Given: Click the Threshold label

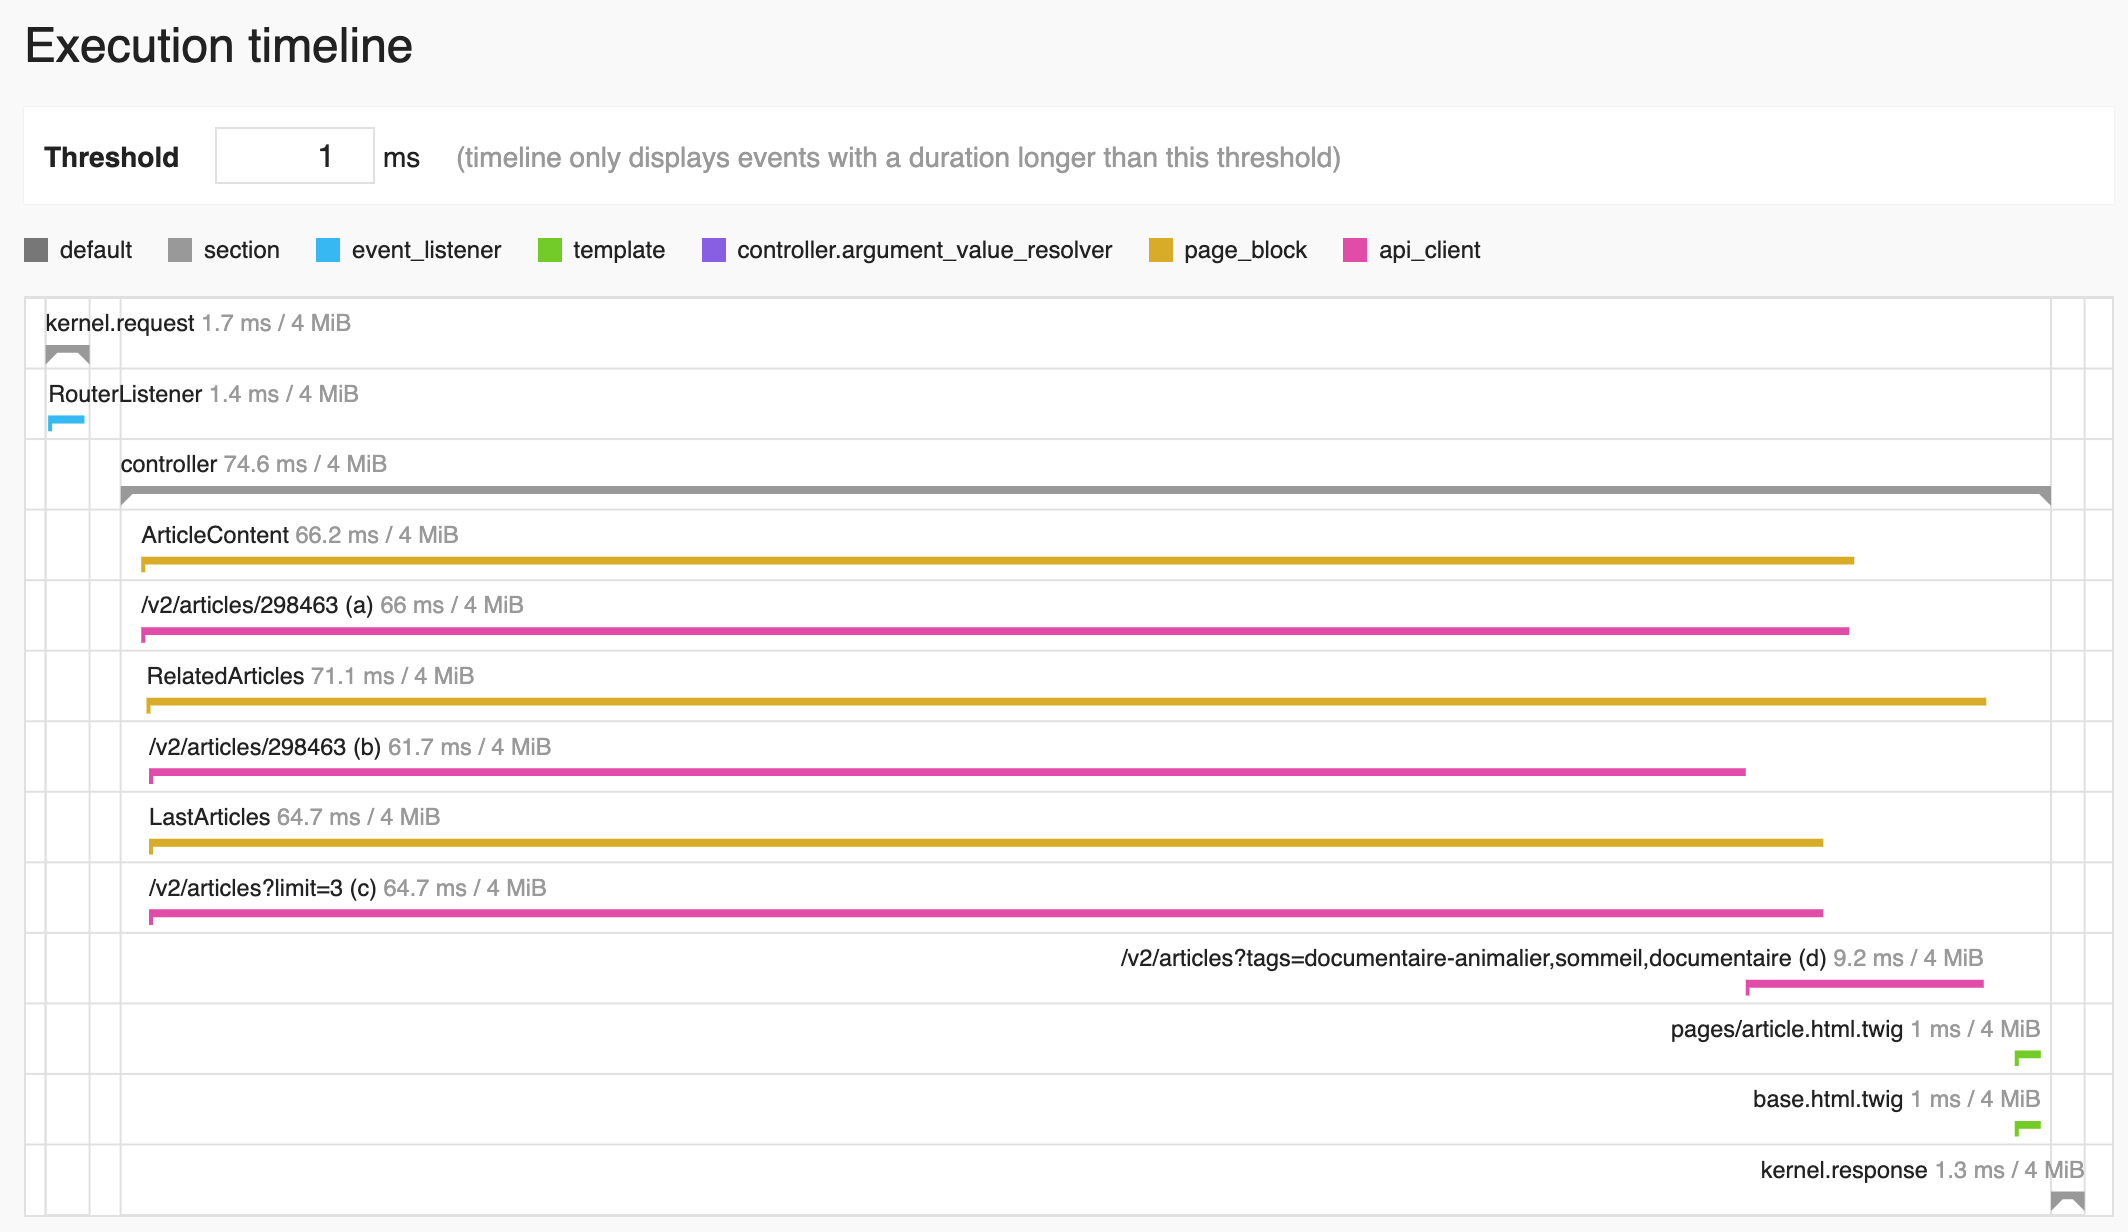Looking at the screenshot, I should (x=112, y=157).
